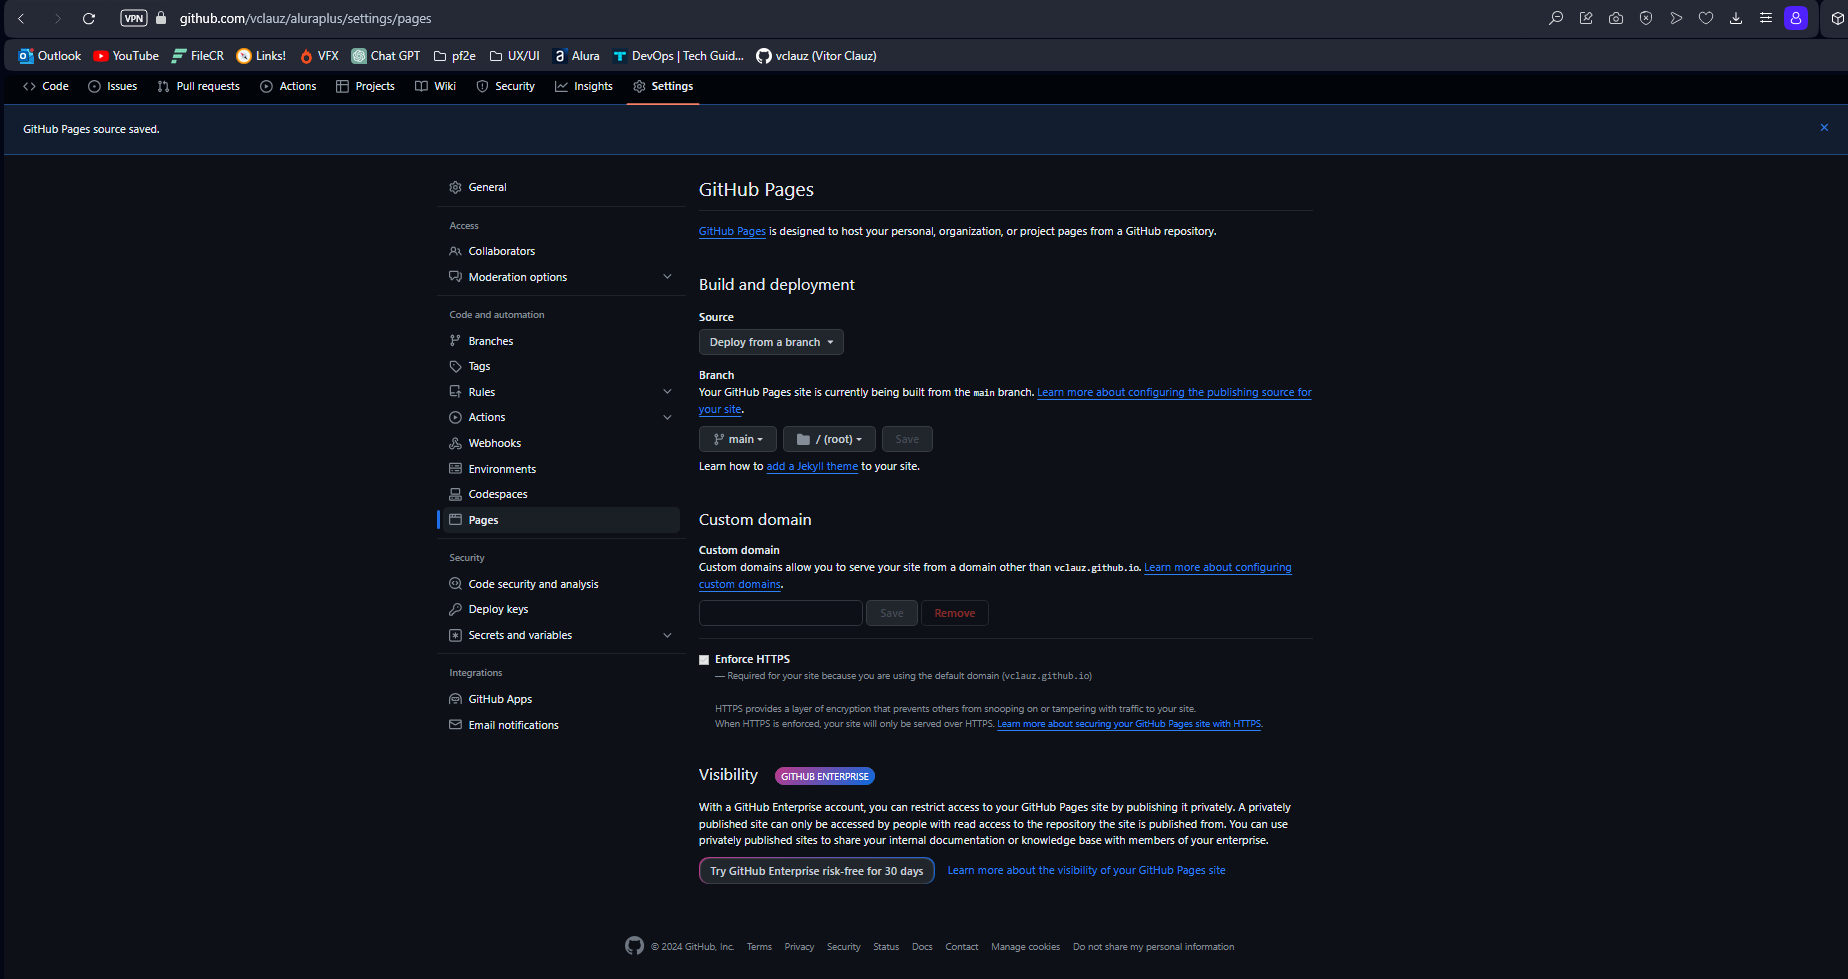Open the Insights tab
The width and height of the screenshot is (1848, 979).
pos(584,86)
